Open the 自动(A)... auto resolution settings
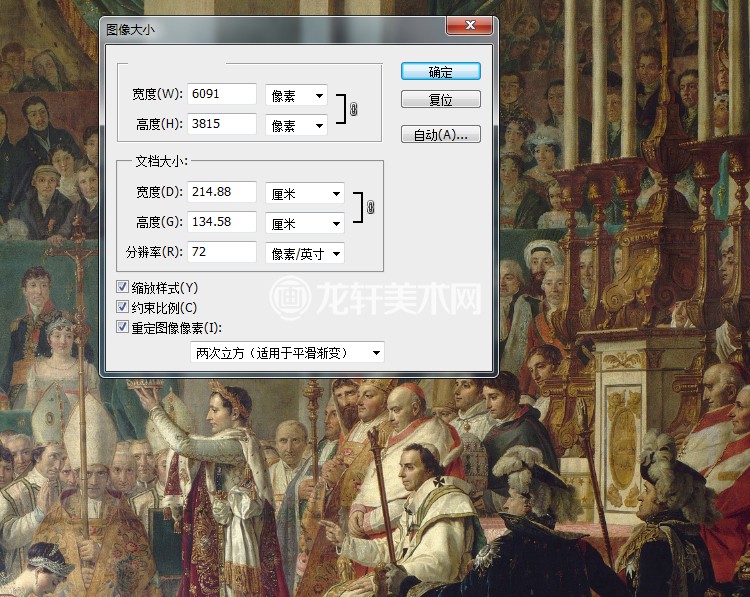Viewport: 750px width, 597px height. (441, 134)
